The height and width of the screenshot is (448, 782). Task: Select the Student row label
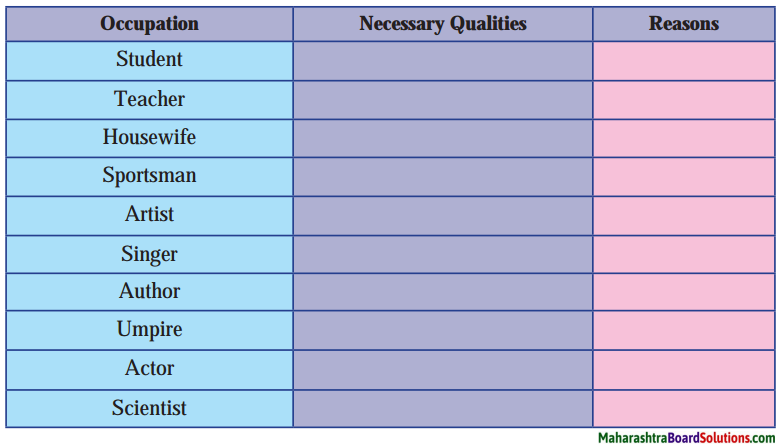[149, 61]
